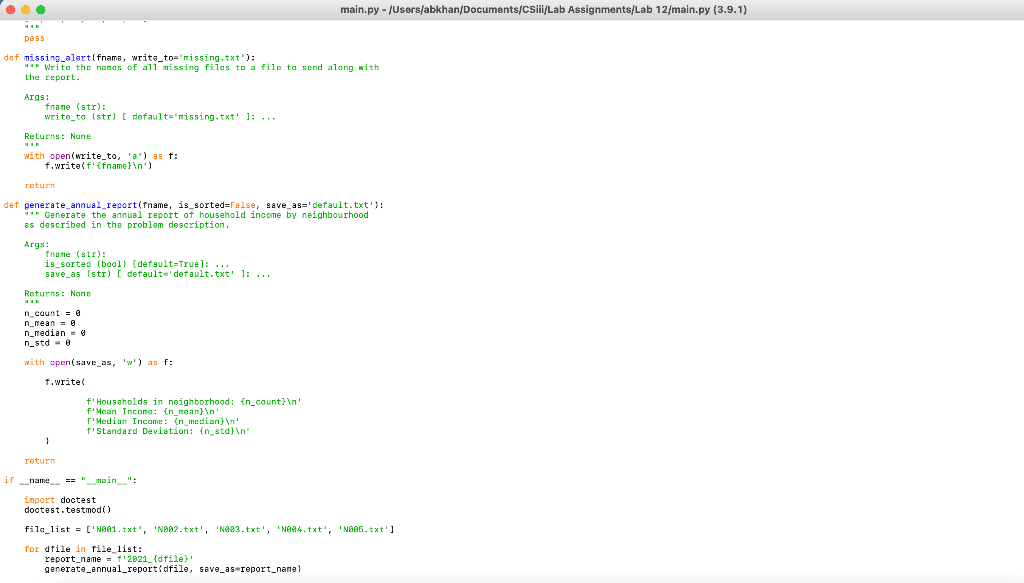This screenshot has width=1024, height=583.
Task: Click 'as described in the problem description.' line
Action: (x=127, y=225)
